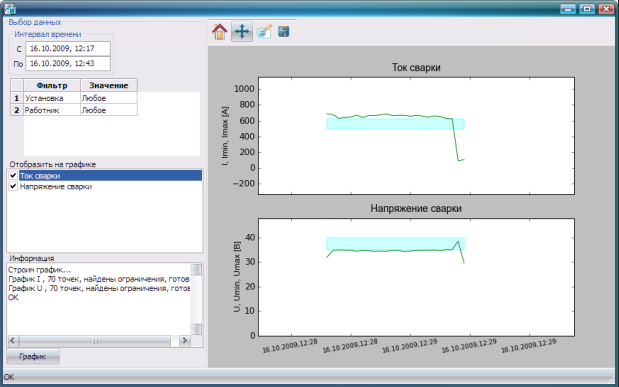Uncheck the Напряжение сварки checkbox
Viewport: 619px width, 387px height.
tap(13, 186)
